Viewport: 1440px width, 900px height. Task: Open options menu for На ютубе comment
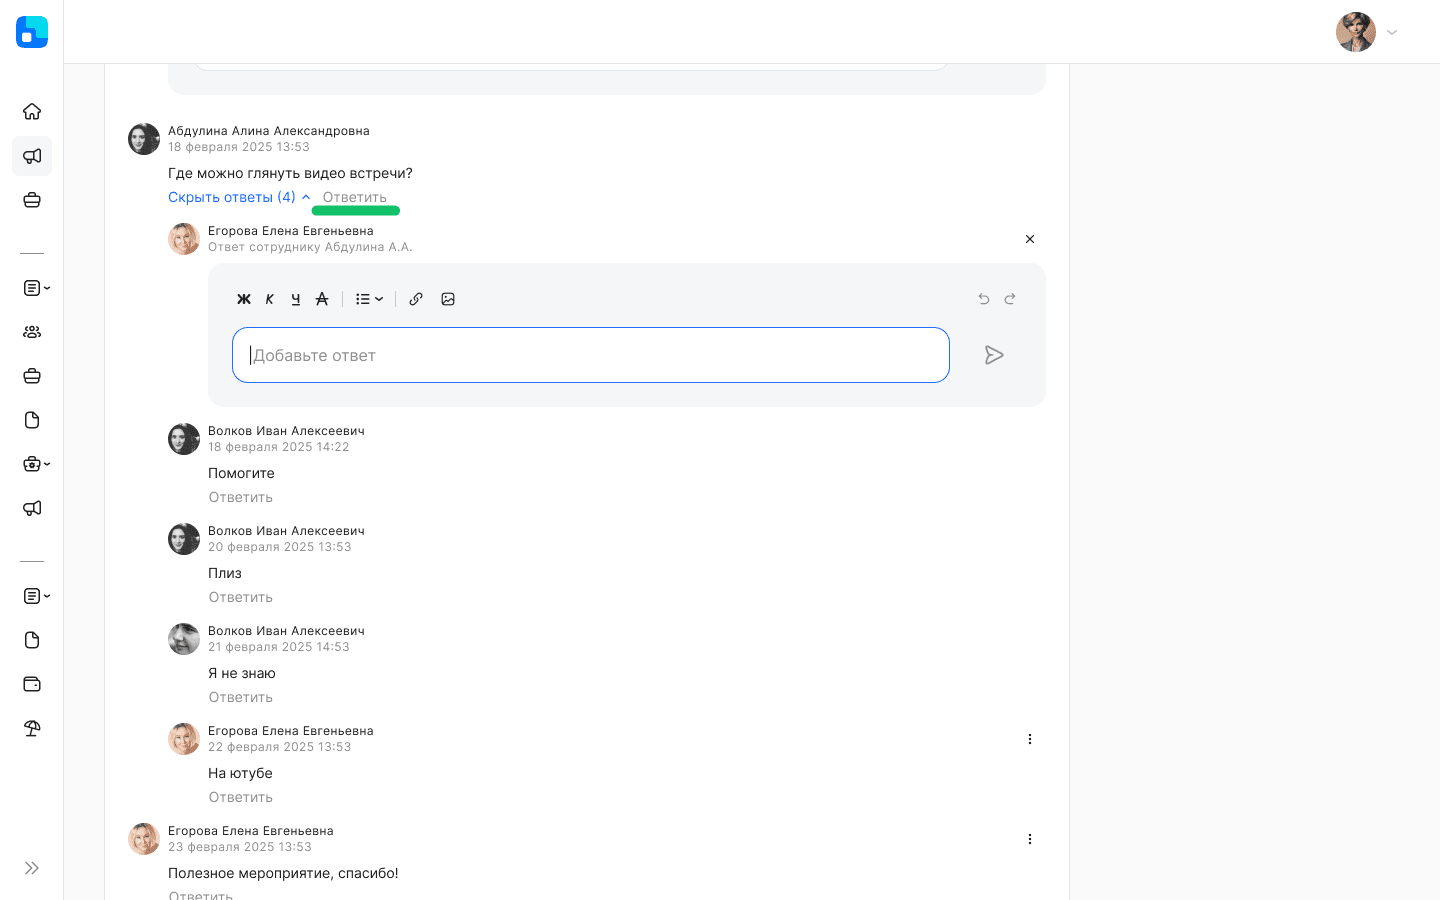(x=1029, y=739)
